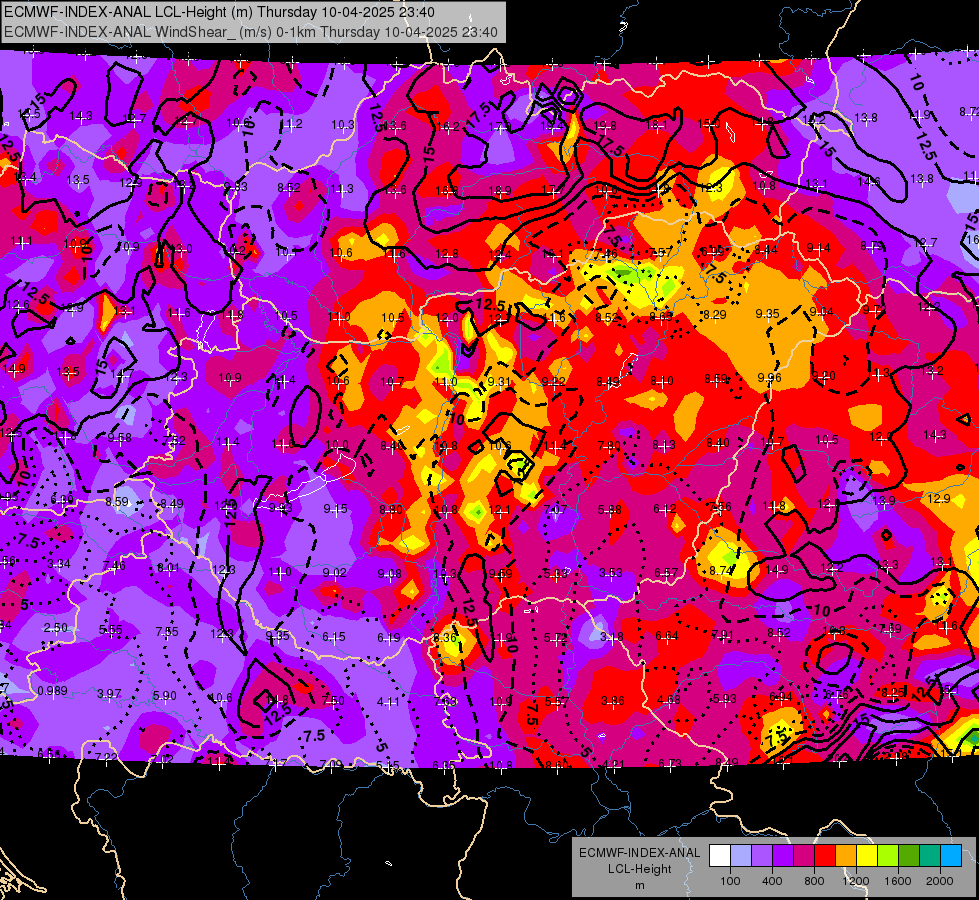The width and height of the screenshot is (979, 900).
Task: Click the wind shear value '0.989'
Action: pos(52,691)
